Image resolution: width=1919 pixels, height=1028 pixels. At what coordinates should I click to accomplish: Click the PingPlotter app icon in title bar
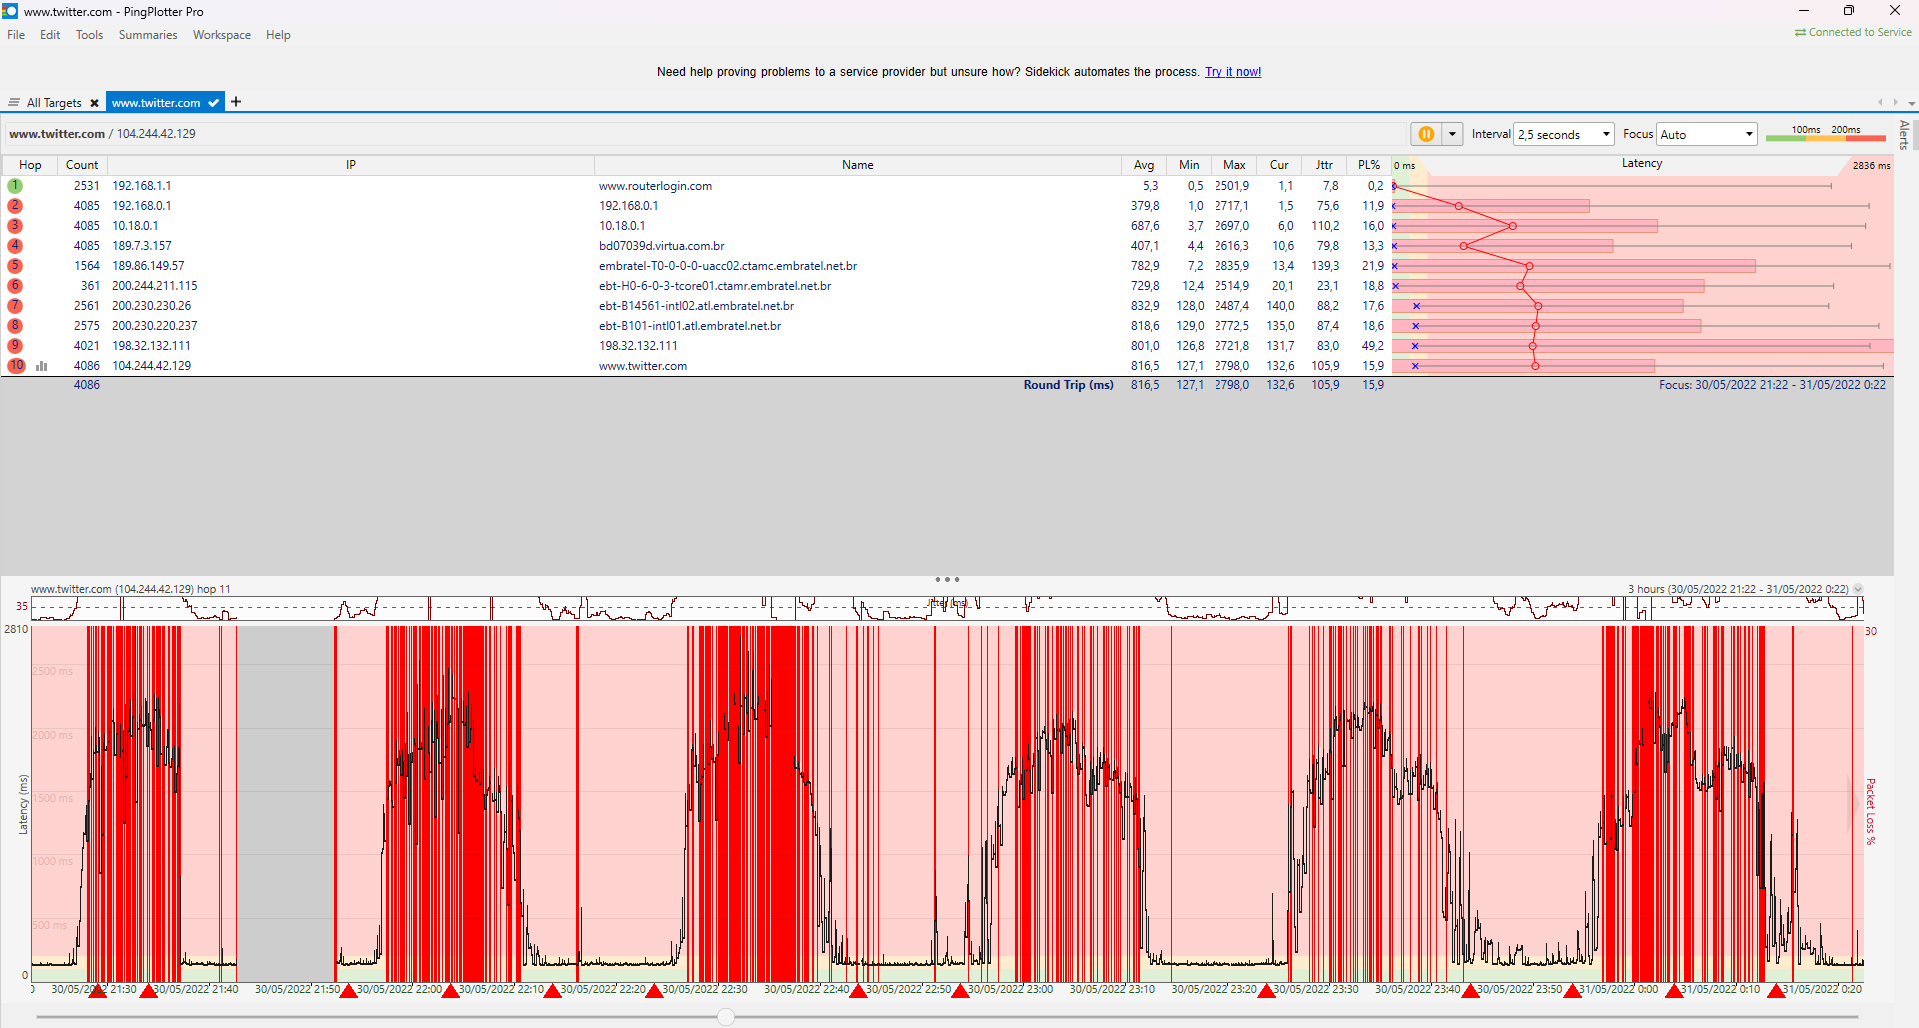click(x=10, y=11)
